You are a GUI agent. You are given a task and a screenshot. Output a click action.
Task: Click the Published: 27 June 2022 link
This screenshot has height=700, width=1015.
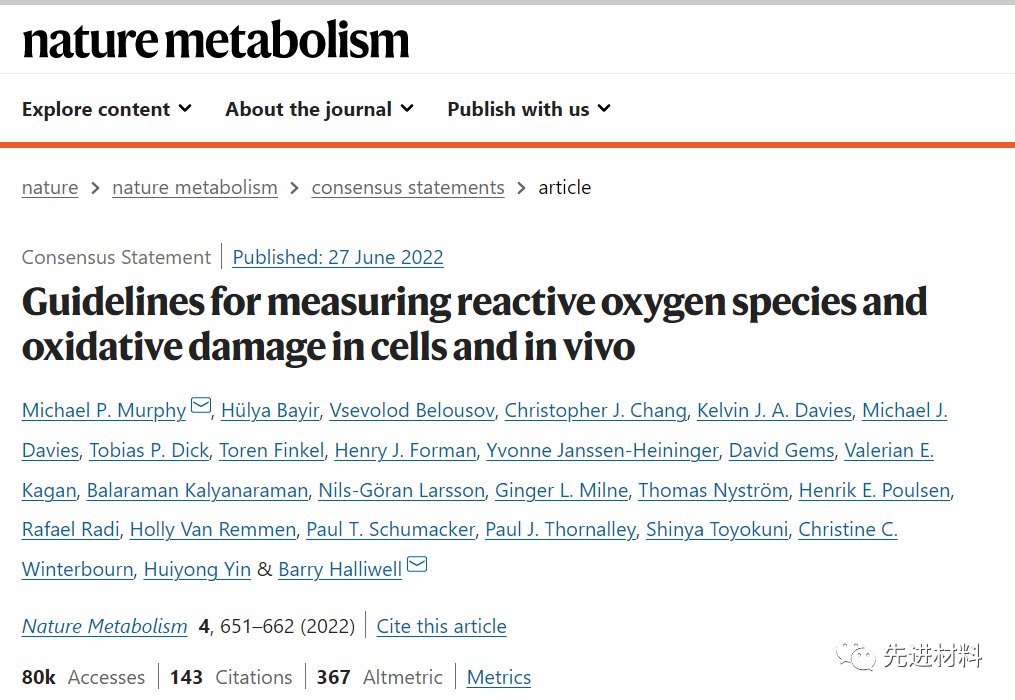pyautogui.click(x=338, y=257)
